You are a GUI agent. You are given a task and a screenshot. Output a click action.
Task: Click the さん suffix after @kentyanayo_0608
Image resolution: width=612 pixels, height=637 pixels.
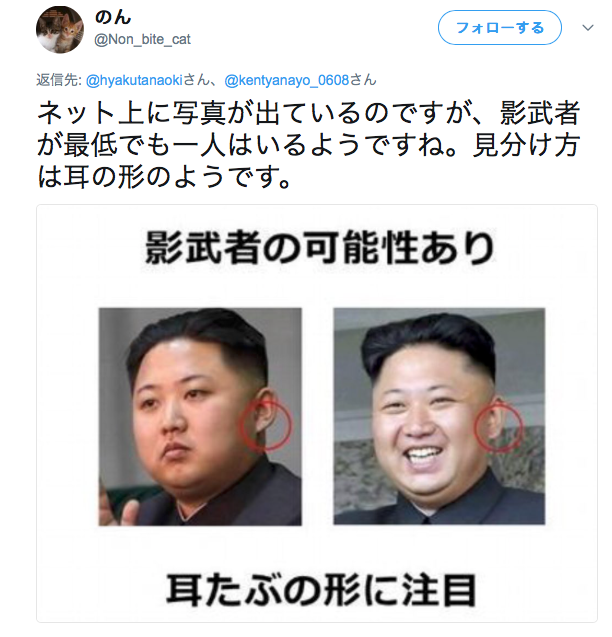coord(363,80)
